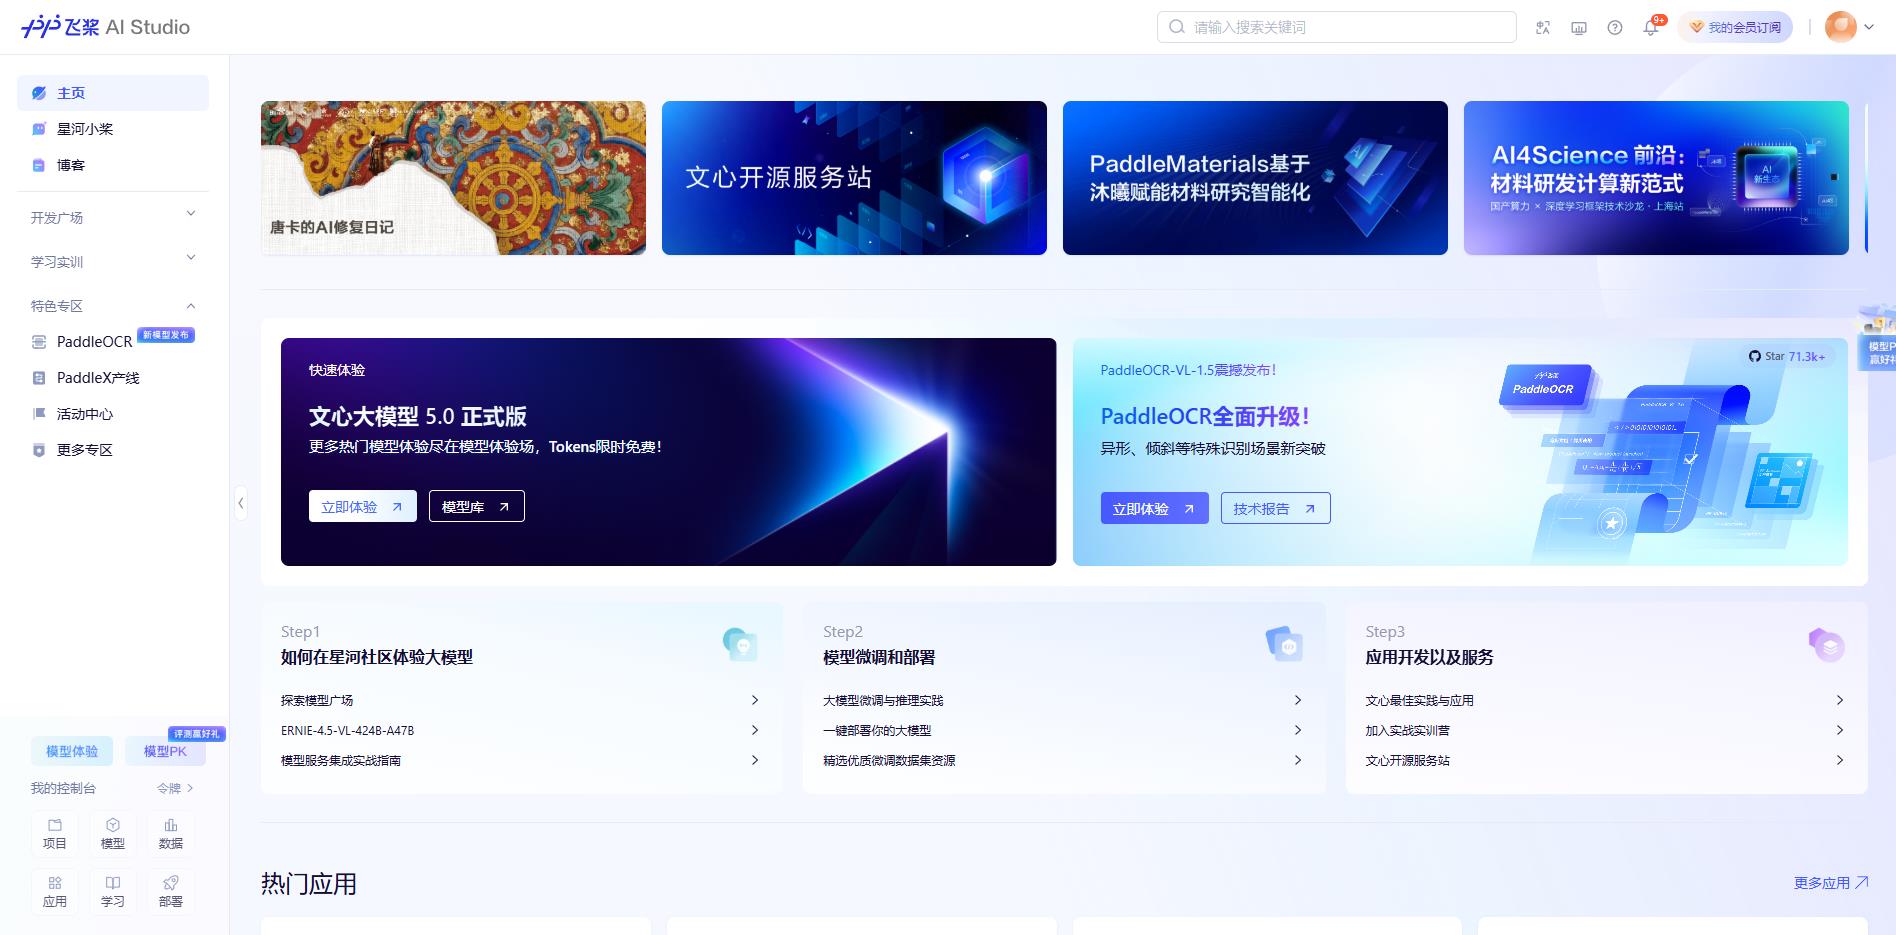Click 立即体验 for 文心大模型 5.0
The image size is (1896, 935).
point(362,506)
